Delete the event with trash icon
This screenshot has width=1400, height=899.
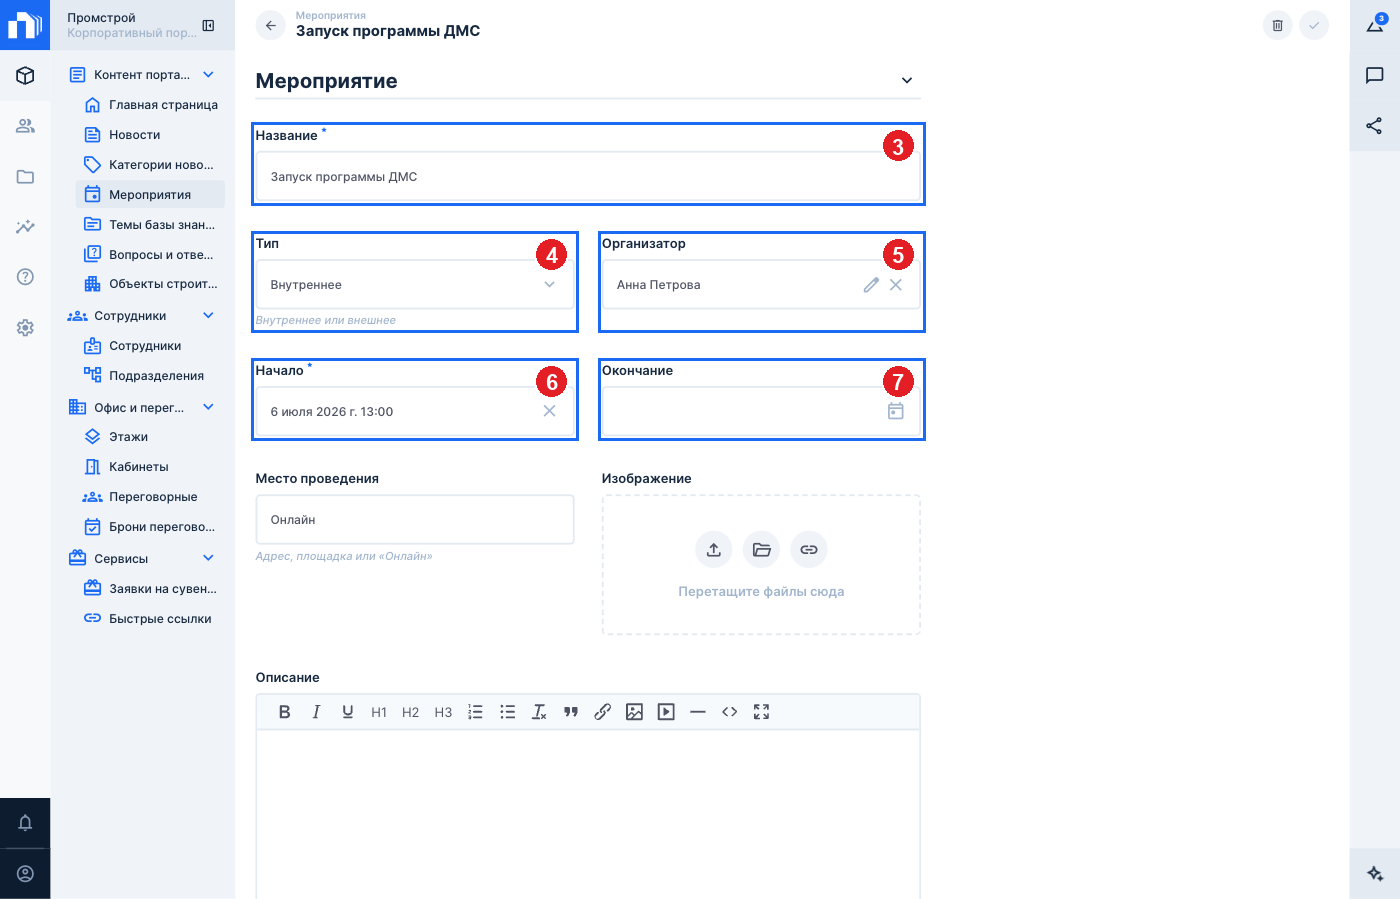point(1277,25)
